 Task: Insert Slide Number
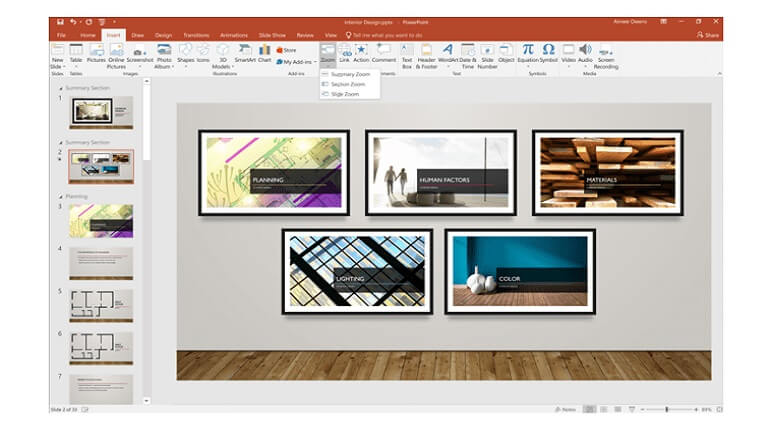pos(487,56)
